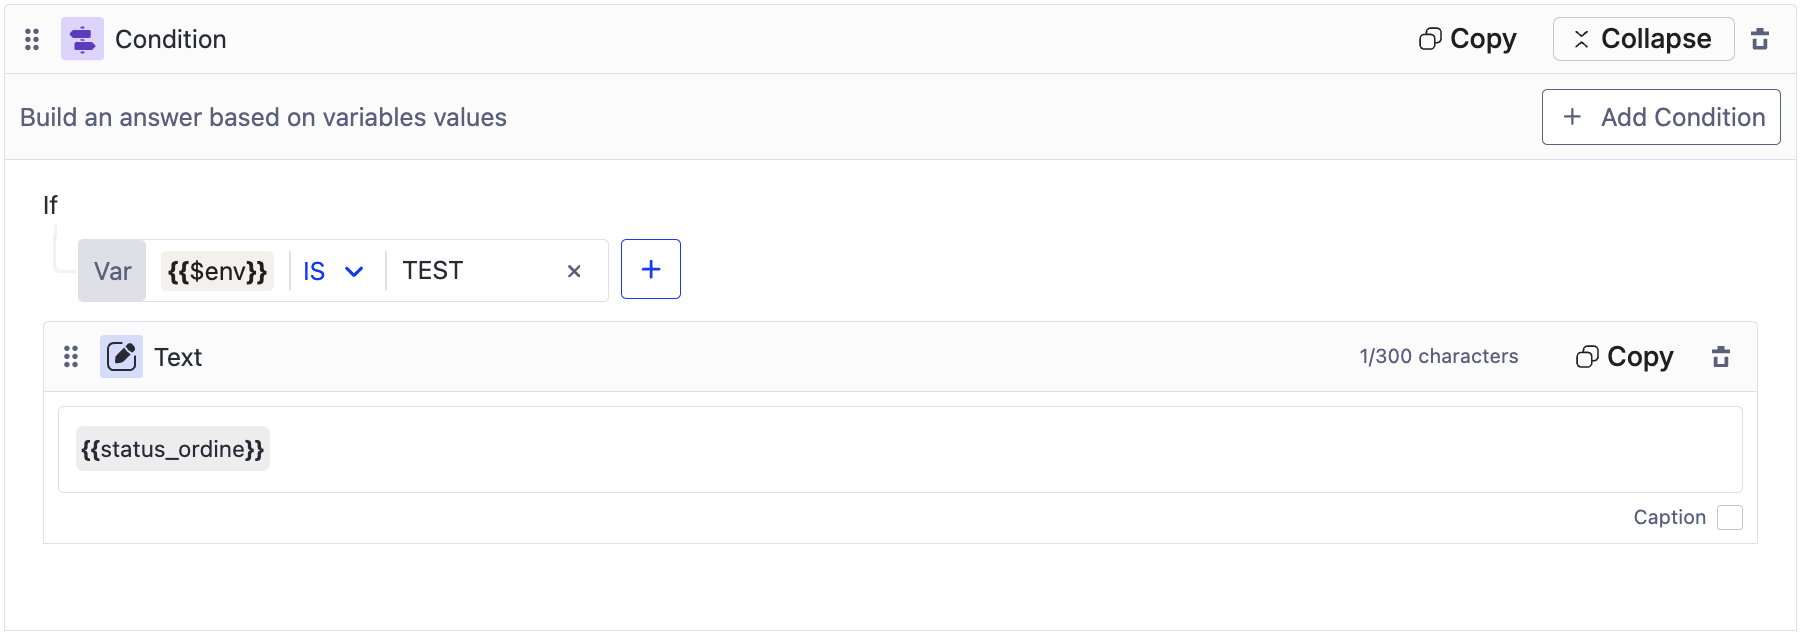1800x634 pixels.
Task: Click the Text block edit icon
Action: pyautogui.click(x=121, y=357)
